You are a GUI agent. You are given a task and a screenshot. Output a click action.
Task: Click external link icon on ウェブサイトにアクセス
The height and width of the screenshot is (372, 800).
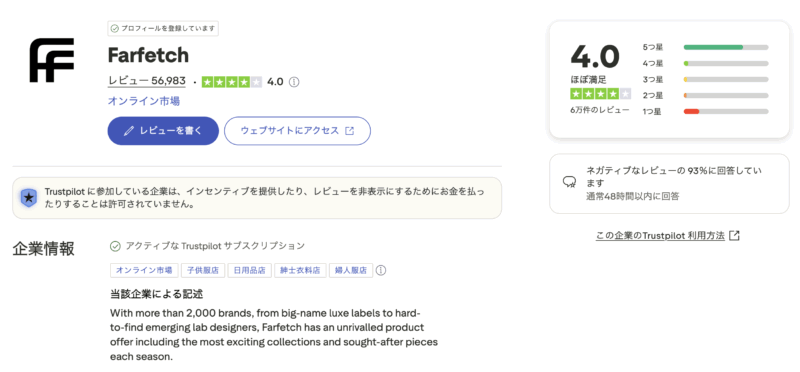pyautogui.click(x=349, y=131)
